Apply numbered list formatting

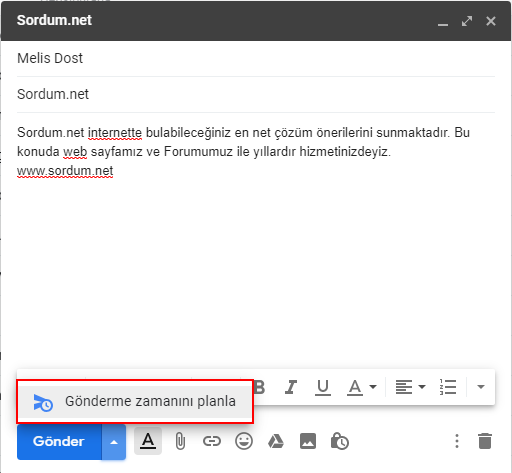coord(448,387)
